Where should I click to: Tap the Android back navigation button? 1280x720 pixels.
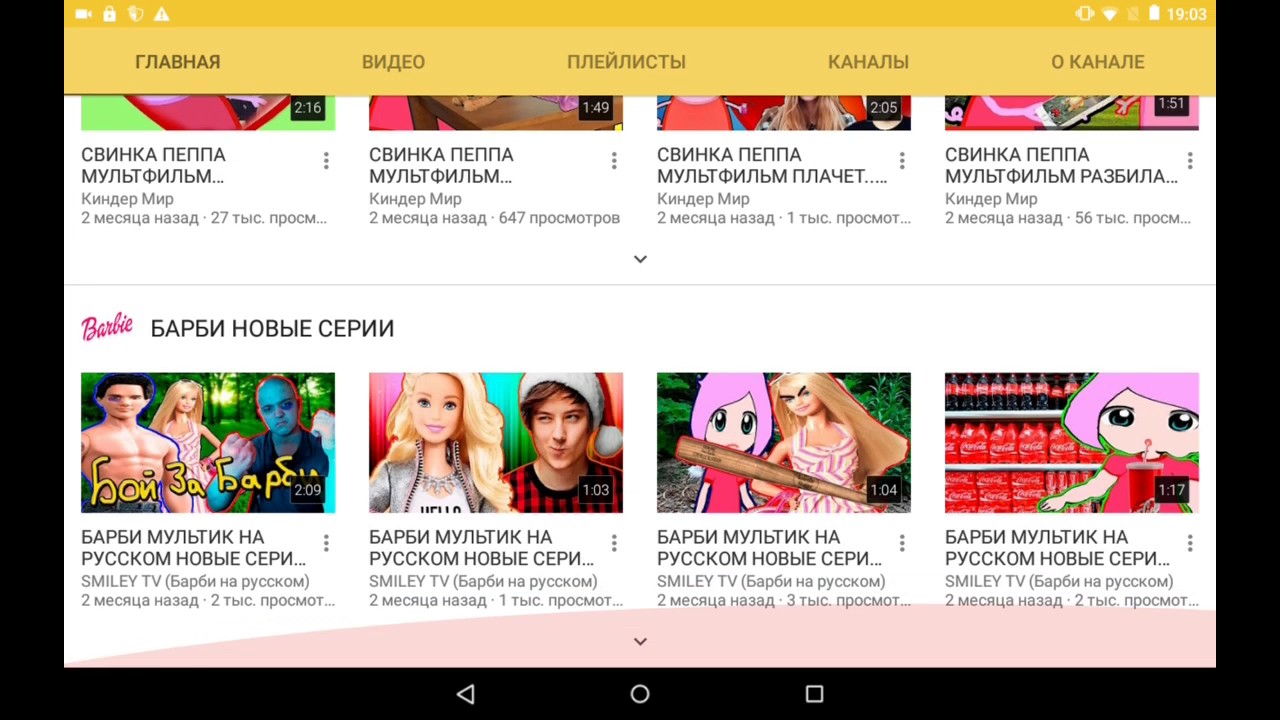pos(465,694)
